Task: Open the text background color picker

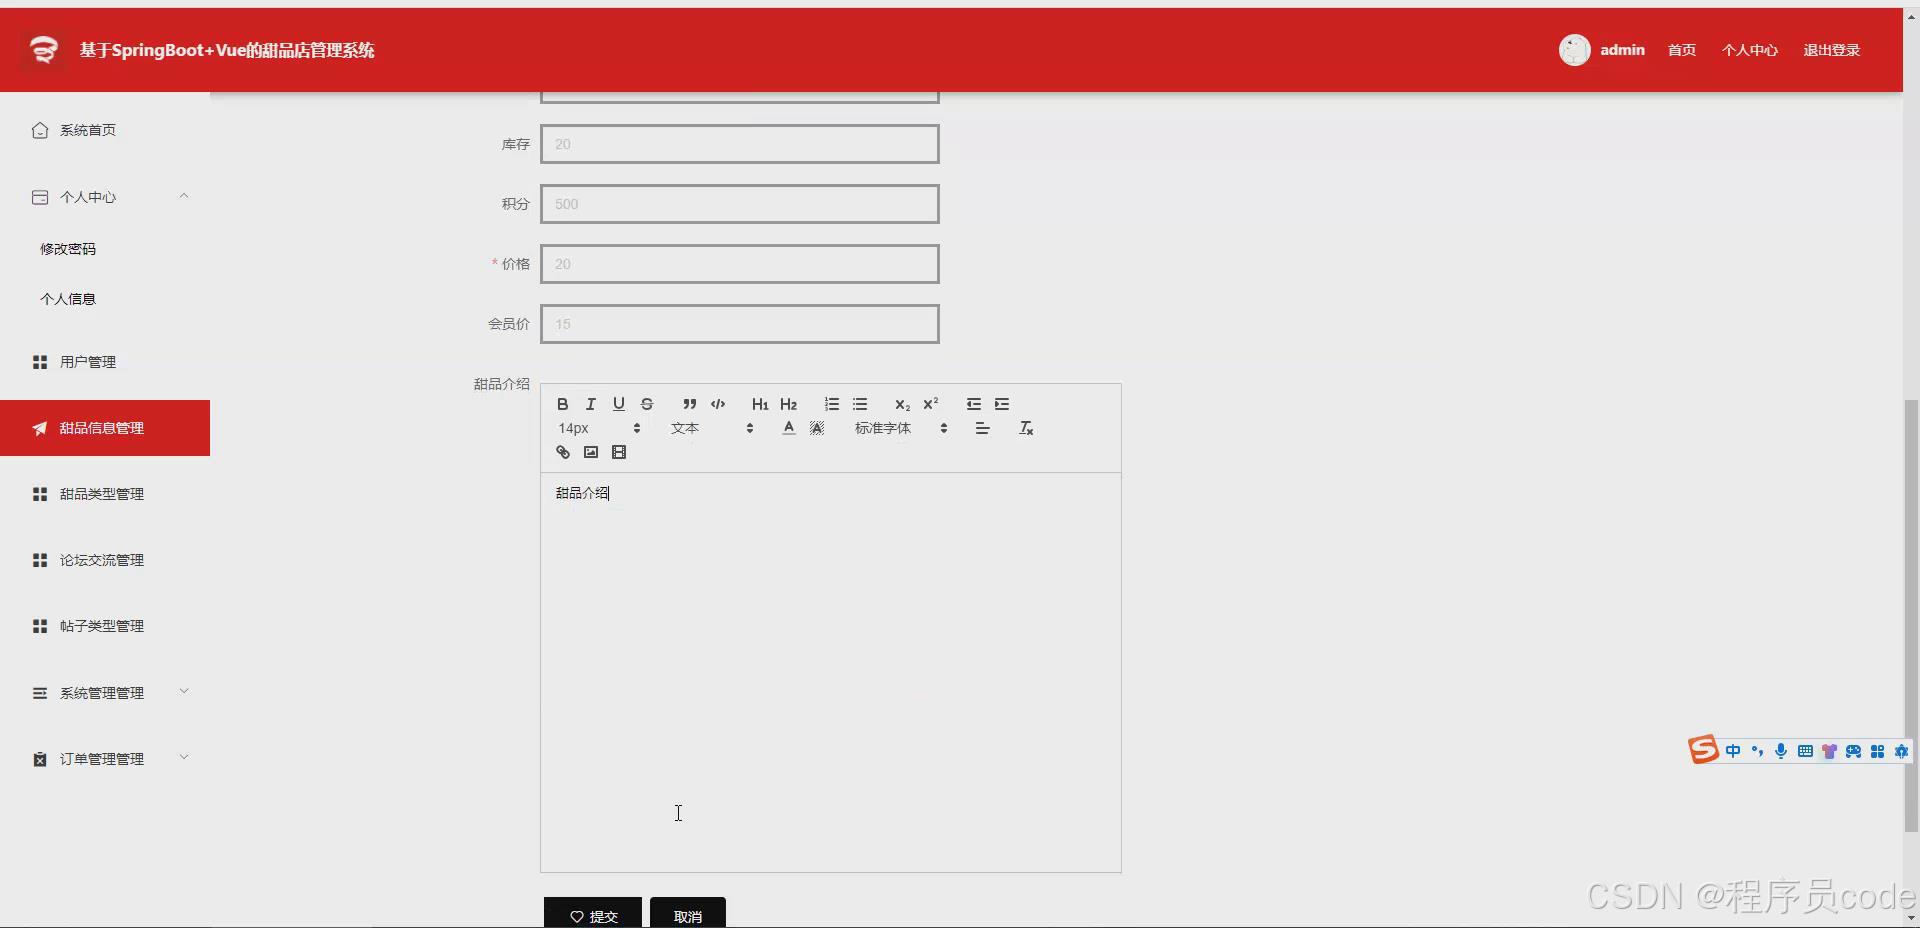Action: pos(816,428)
